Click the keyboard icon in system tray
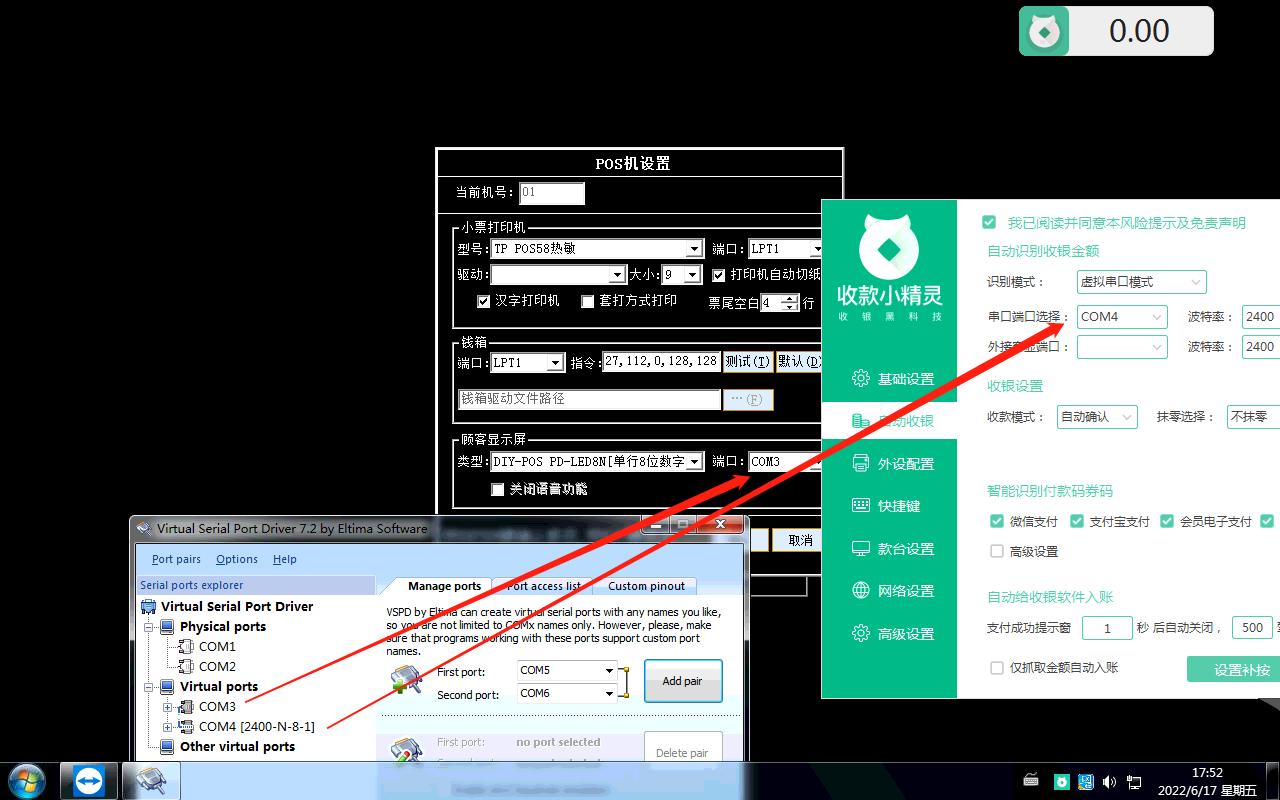Image resolution: width=1280 pixels, height=800 pixels. 1031,780
